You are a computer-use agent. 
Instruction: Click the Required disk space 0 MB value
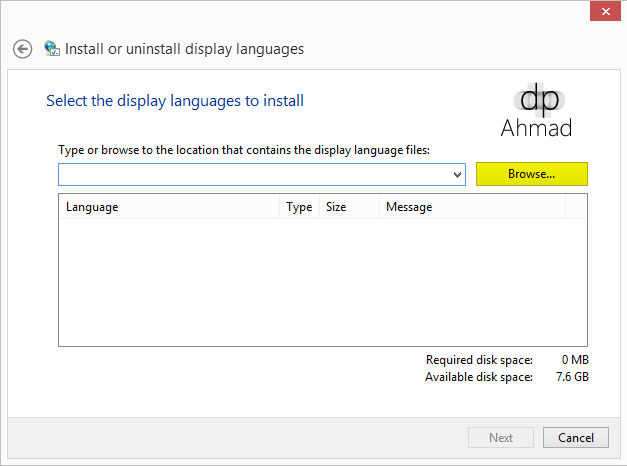click(x=575, y=360)
